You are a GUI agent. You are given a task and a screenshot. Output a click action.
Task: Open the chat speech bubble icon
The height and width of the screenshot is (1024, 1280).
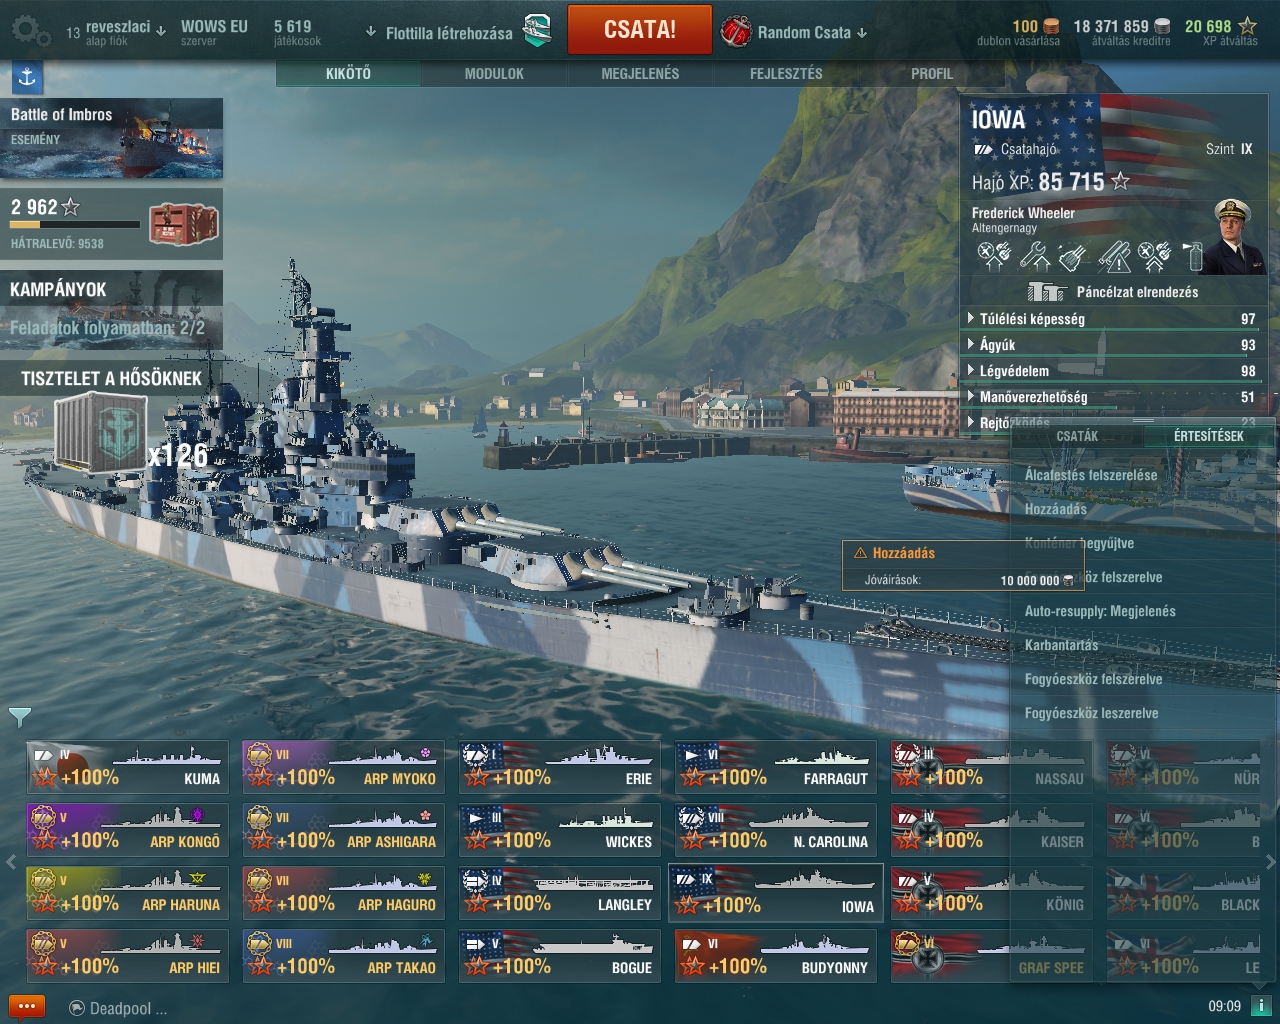click(x=26, y=1007)
